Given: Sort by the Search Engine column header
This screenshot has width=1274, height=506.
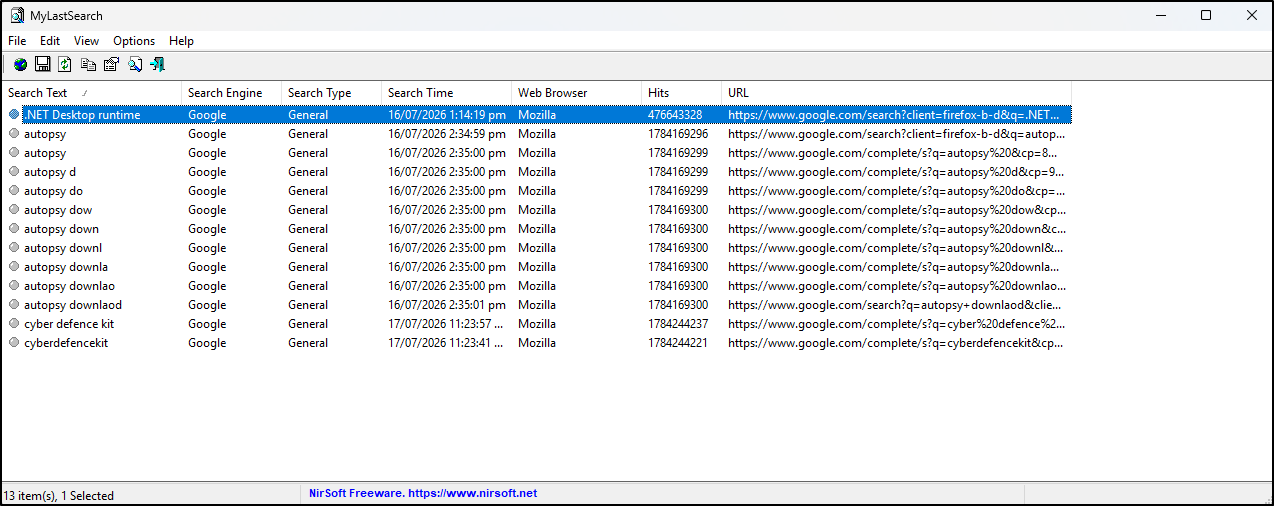Looking at the screenshot, I should (232, 93).
